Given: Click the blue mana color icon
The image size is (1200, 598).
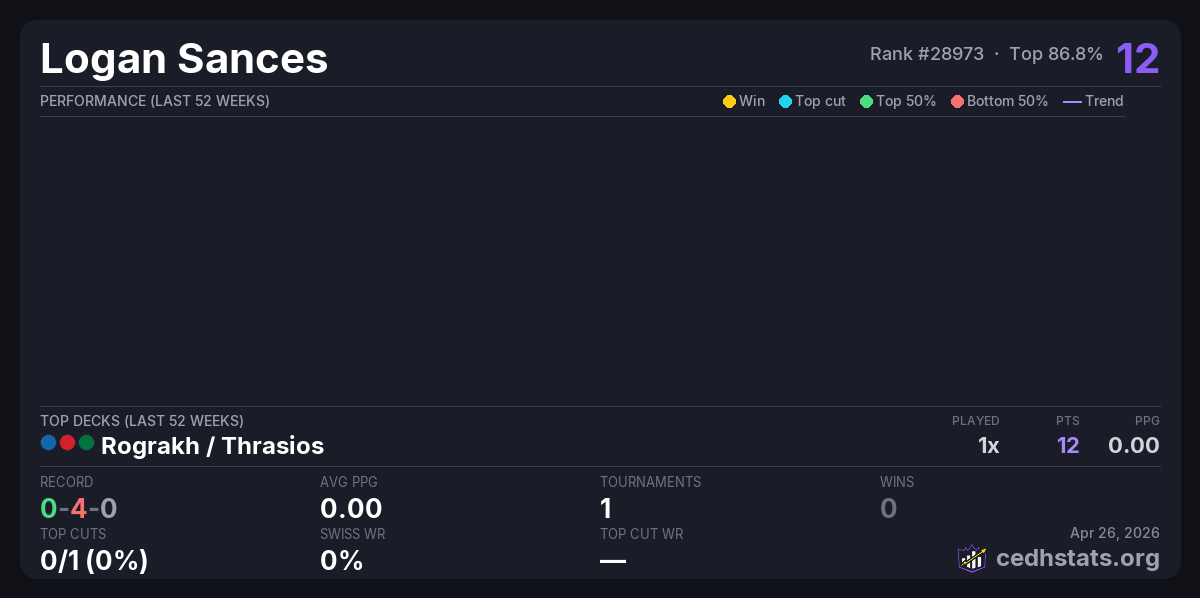Looking at the screenshot, I should click(x=48, y=443).
